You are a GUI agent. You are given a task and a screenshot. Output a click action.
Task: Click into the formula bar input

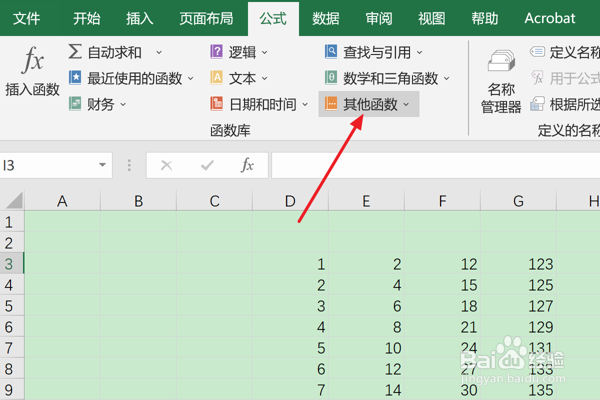pyautogui.click(x=435, y=165)
